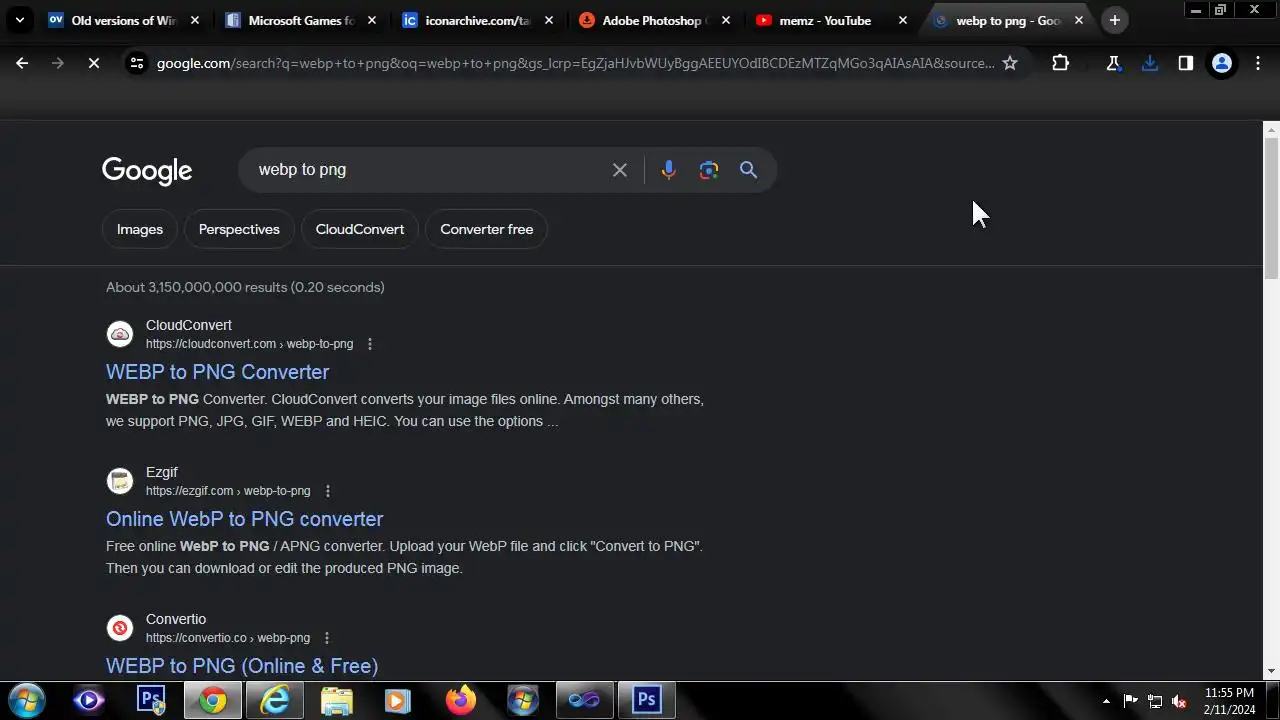Close the Adobe Photoshop tab
The height and width of the screenshot is (720, 1280).
point(726,20)
